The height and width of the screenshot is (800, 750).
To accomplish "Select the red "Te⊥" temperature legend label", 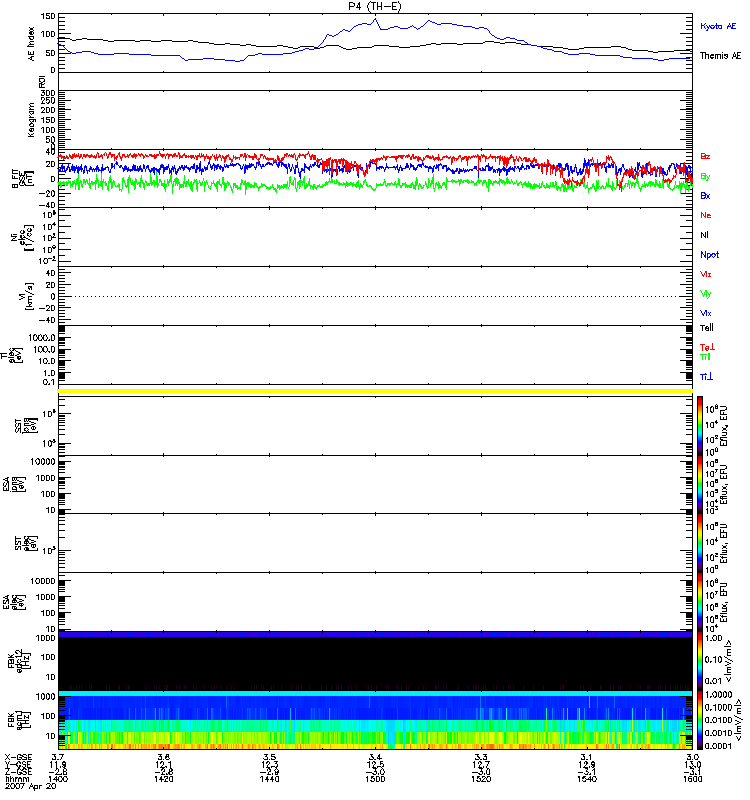I will [707, 347].
